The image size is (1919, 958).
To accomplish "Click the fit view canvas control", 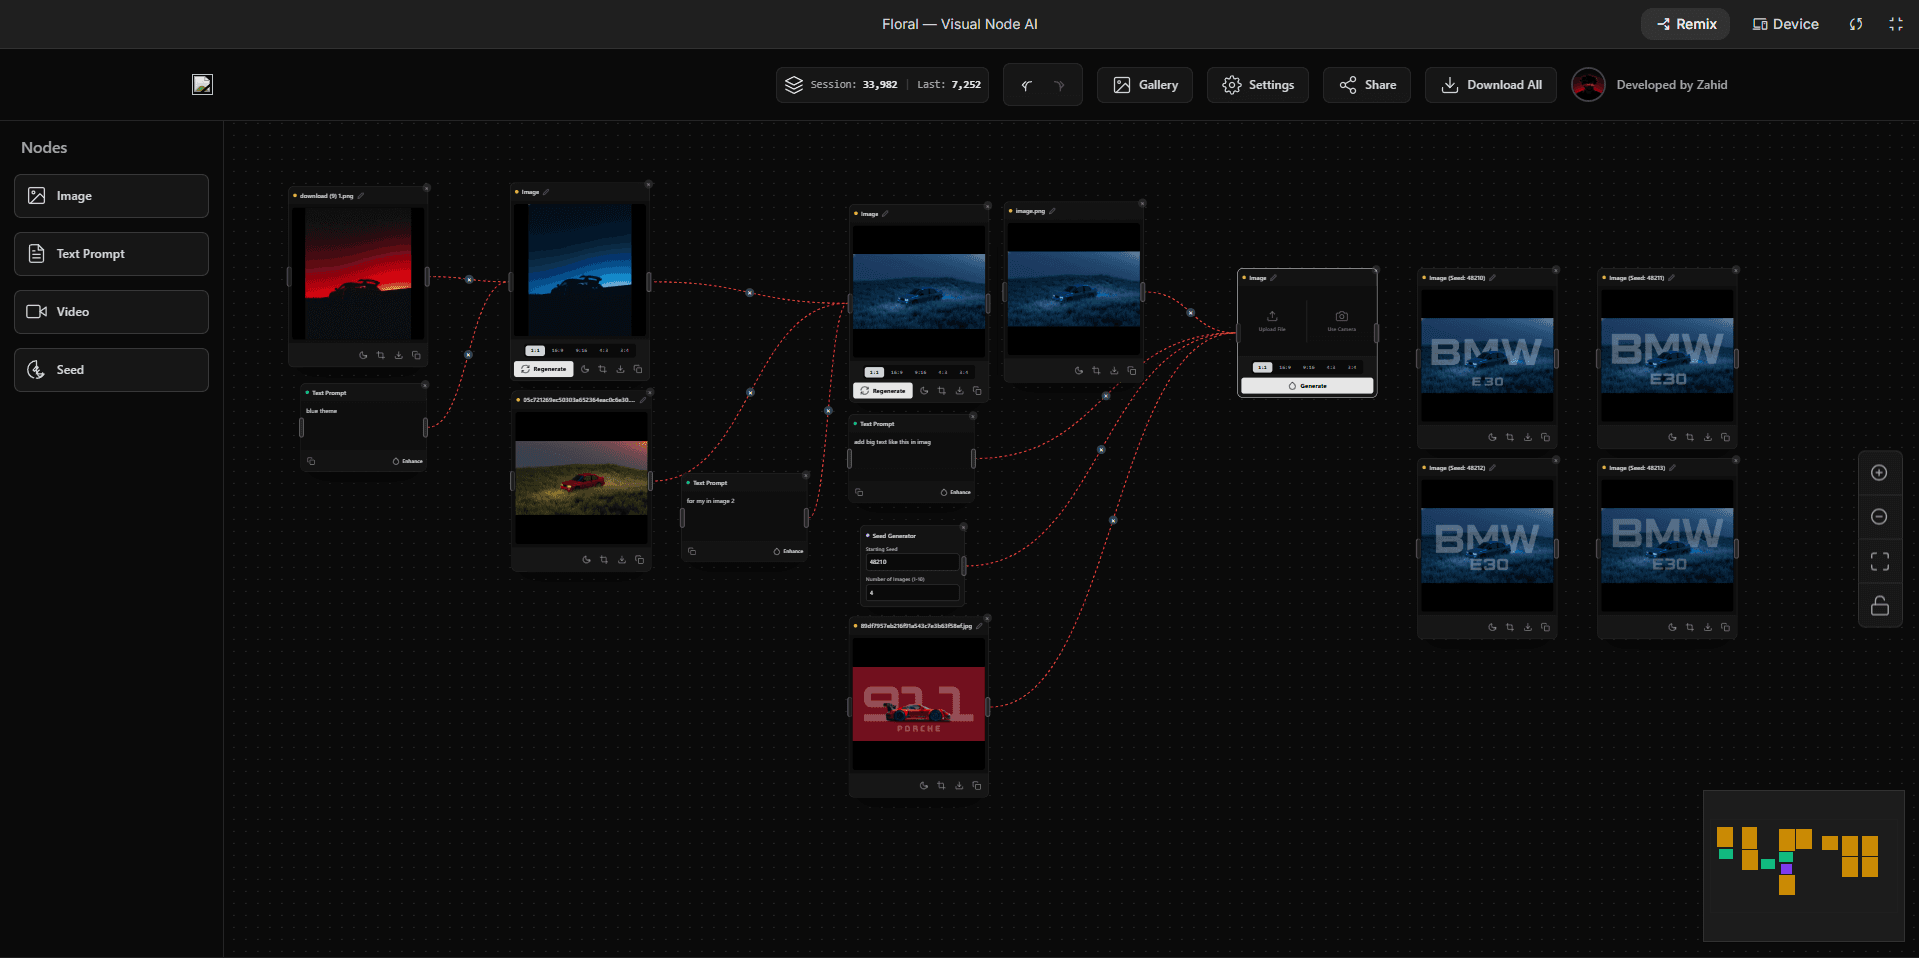I will tap(1880, 562).
